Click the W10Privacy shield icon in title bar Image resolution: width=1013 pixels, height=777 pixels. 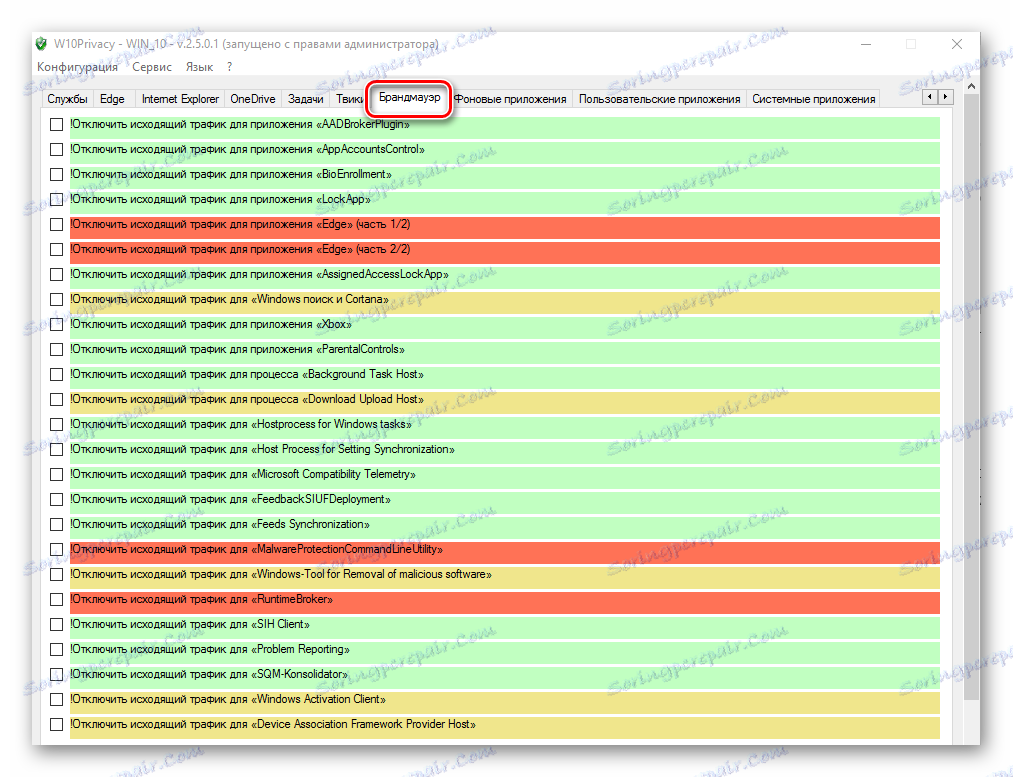tap(41, 44)
